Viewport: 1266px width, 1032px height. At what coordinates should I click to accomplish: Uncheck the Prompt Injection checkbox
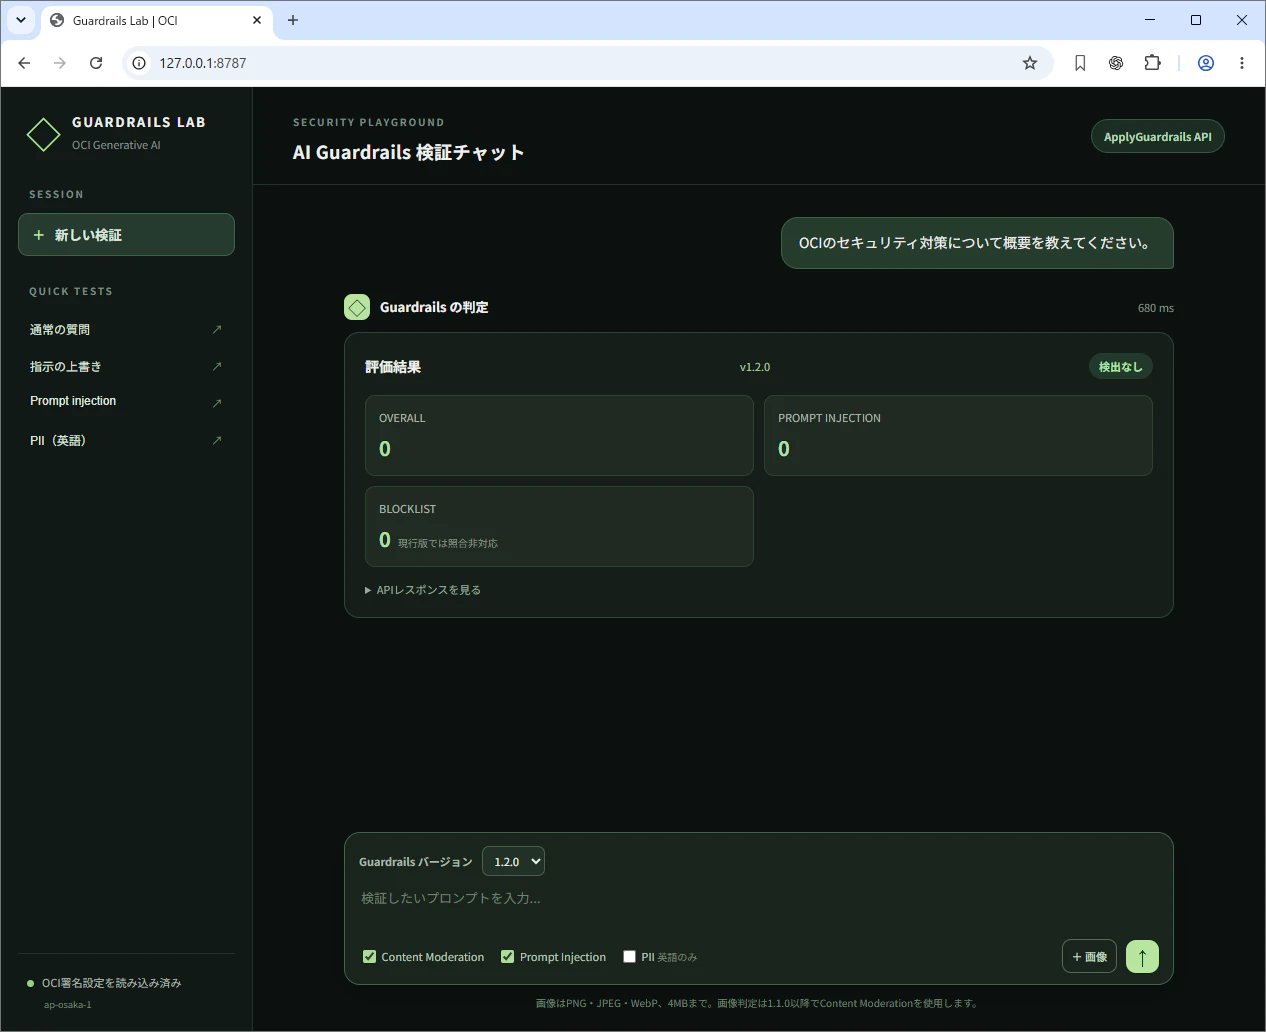(508, 957)
